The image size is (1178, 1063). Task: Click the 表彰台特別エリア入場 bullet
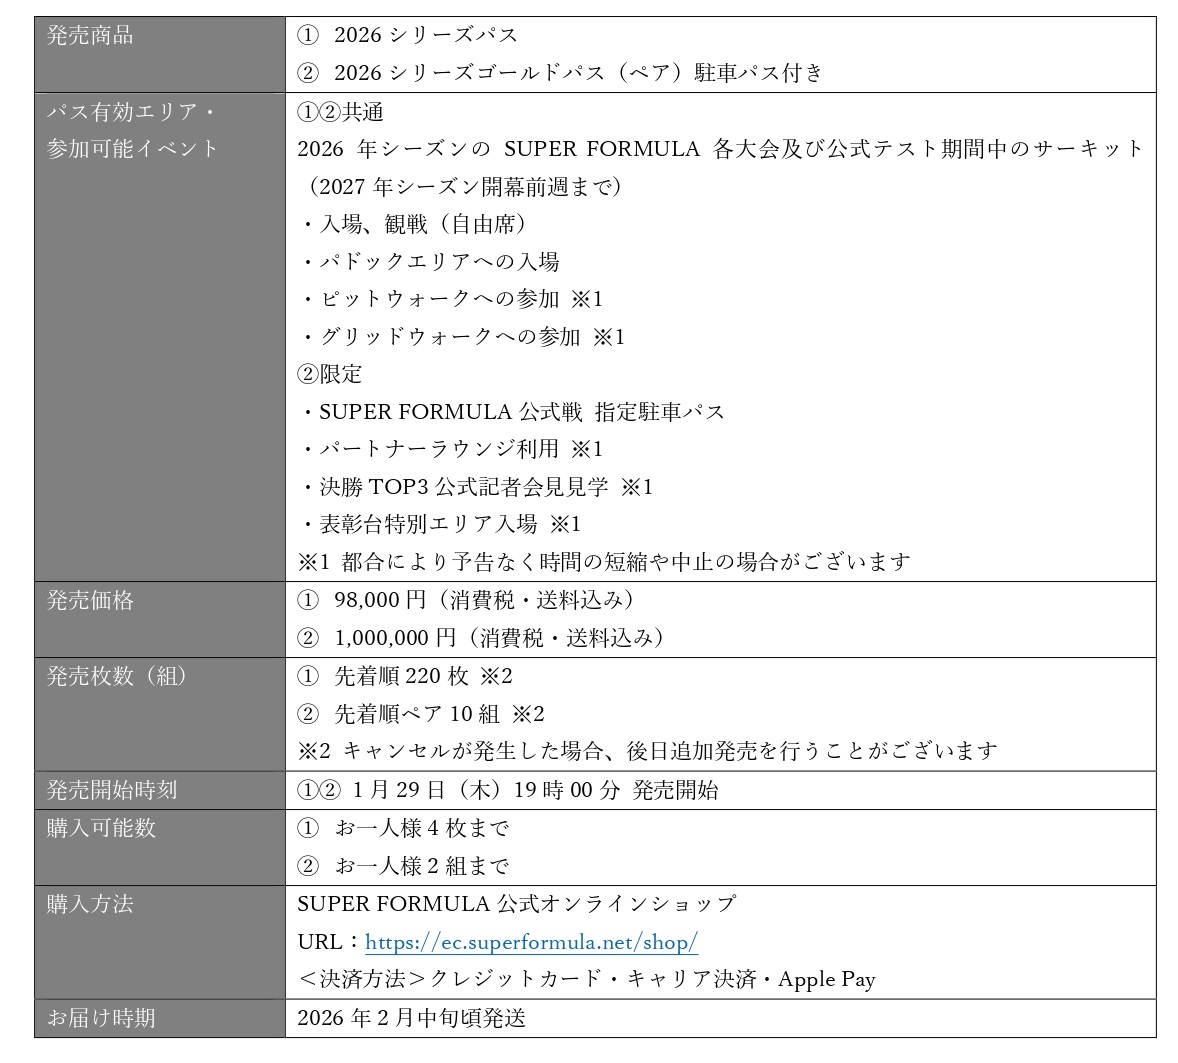440,524
